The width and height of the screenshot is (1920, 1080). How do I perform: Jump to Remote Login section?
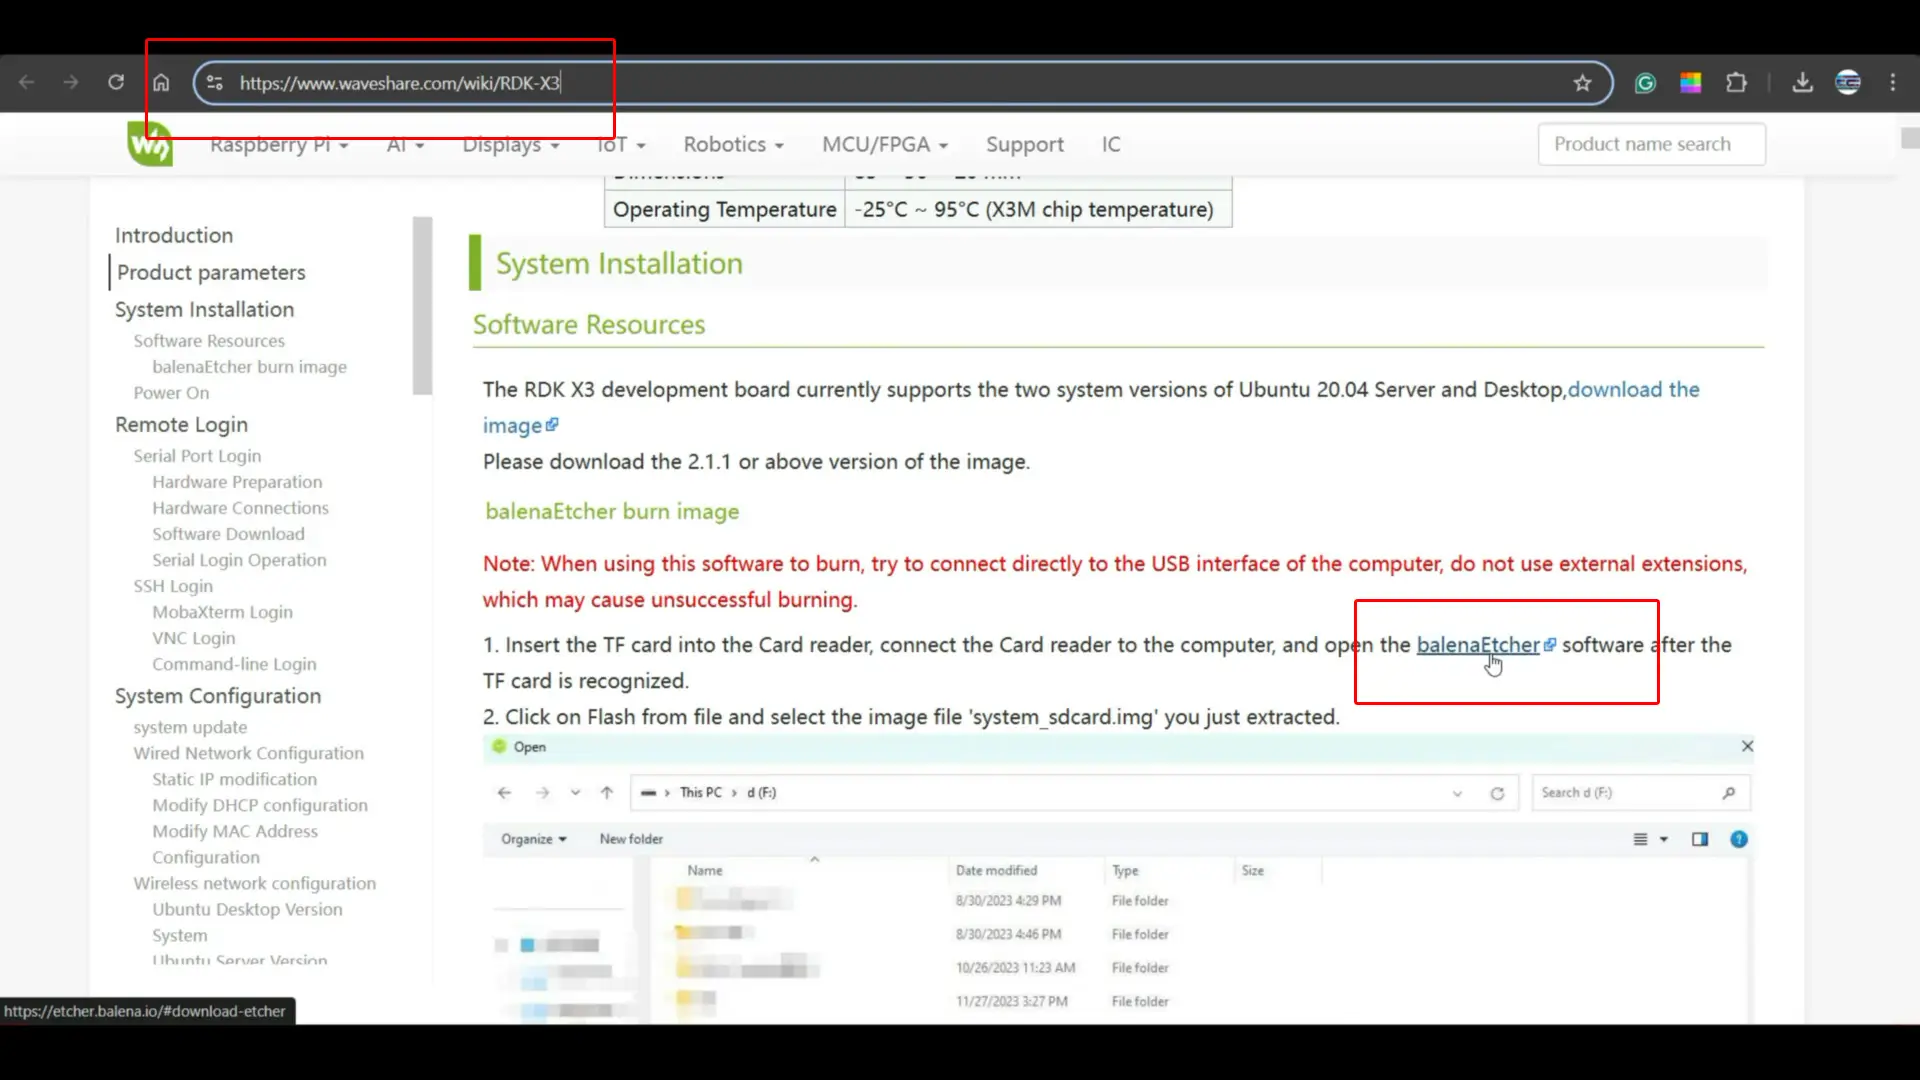[x=181, y=424]
